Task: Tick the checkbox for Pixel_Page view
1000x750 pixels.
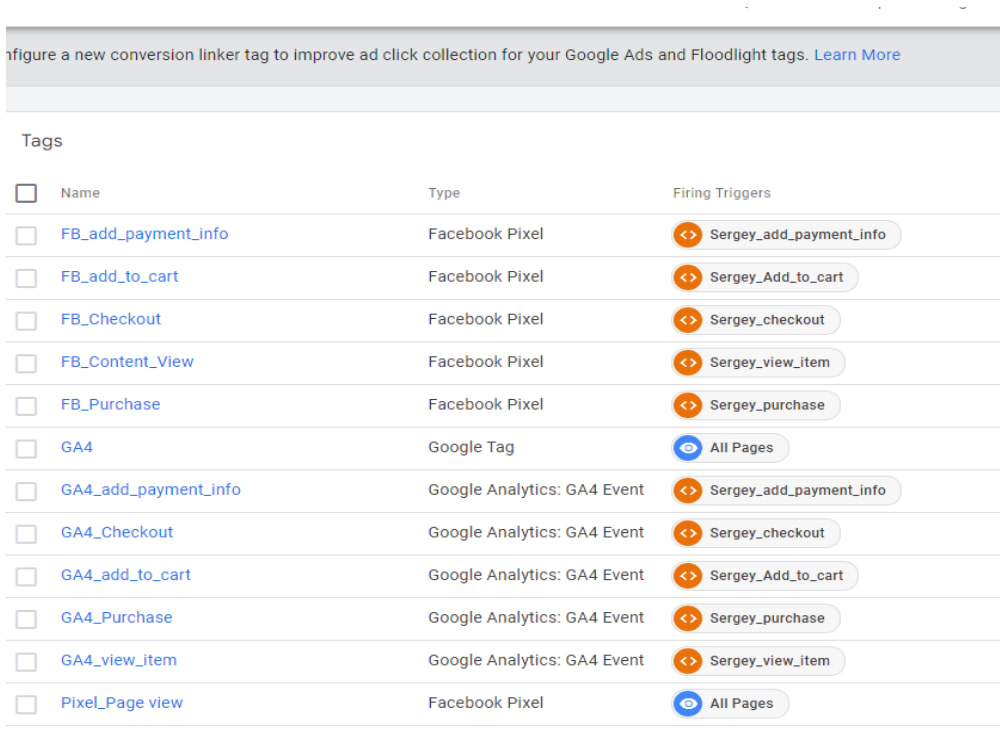Action: (x=27, y=704)
